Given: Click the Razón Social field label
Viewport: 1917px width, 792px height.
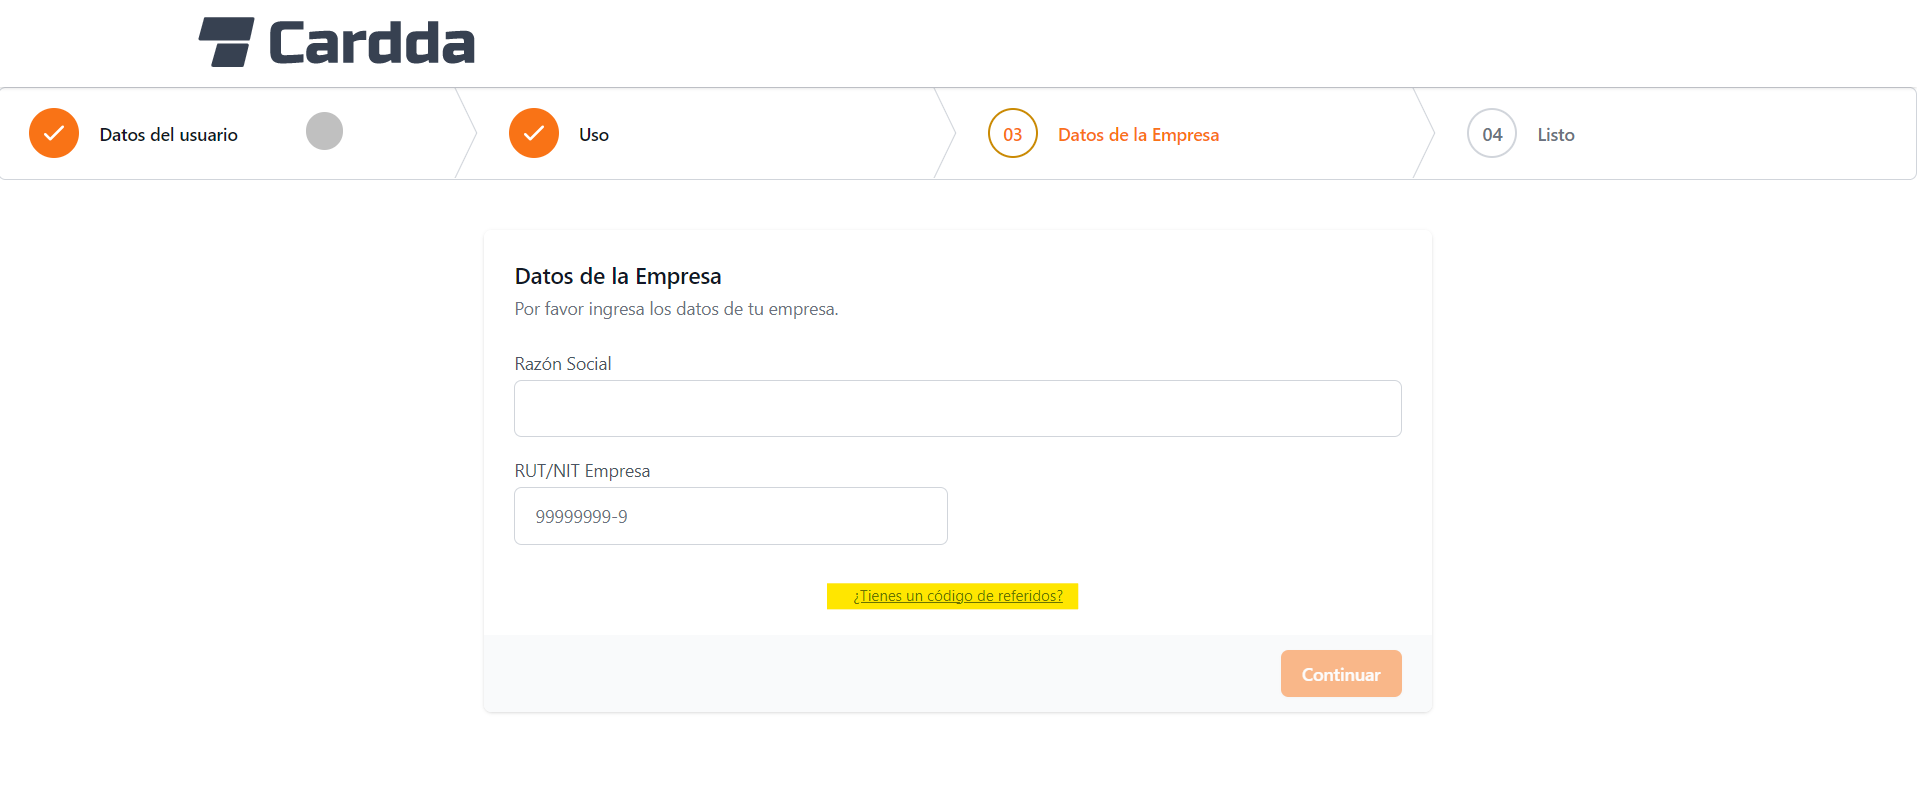Looking at the screenshot, I should (x=562, y=364).
